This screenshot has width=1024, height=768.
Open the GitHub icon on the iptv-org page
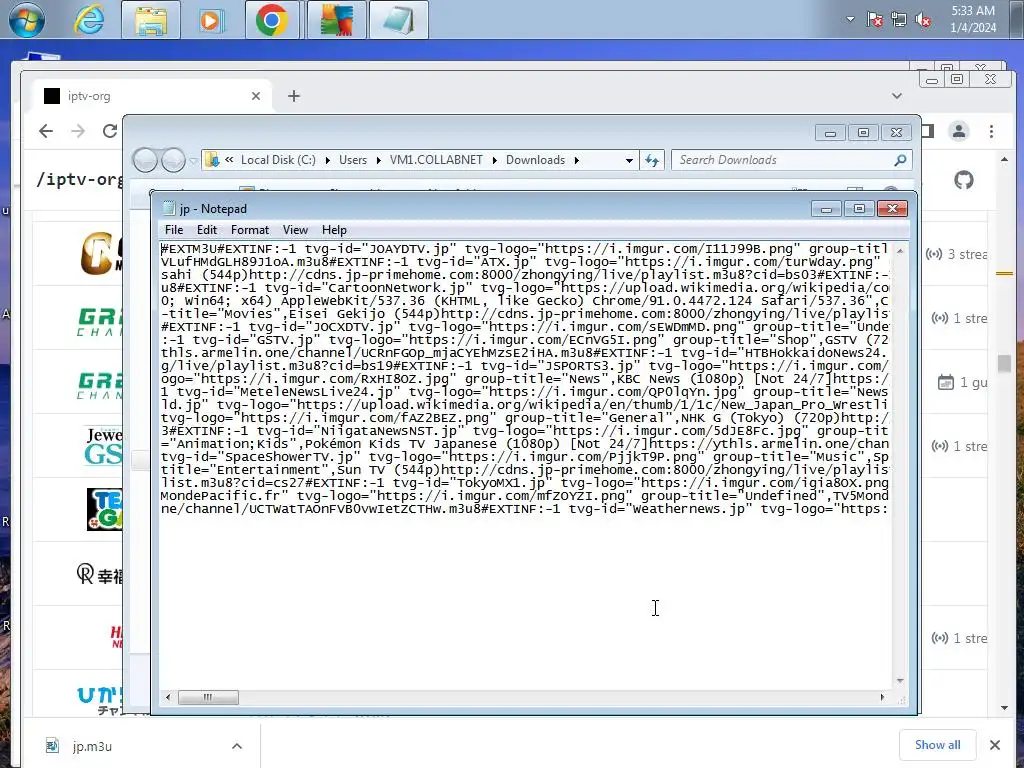click(x=964, y=180)
